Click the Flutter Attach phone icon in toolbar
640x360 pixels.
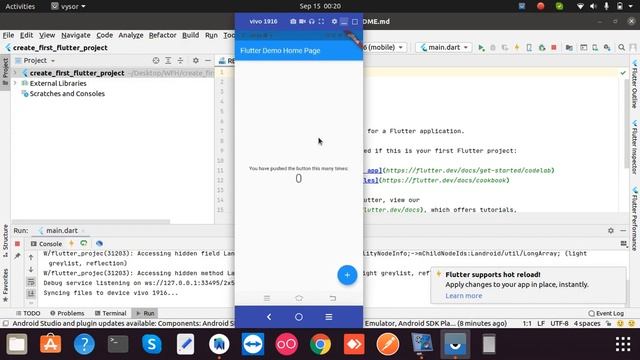click(x=529, y=48)
